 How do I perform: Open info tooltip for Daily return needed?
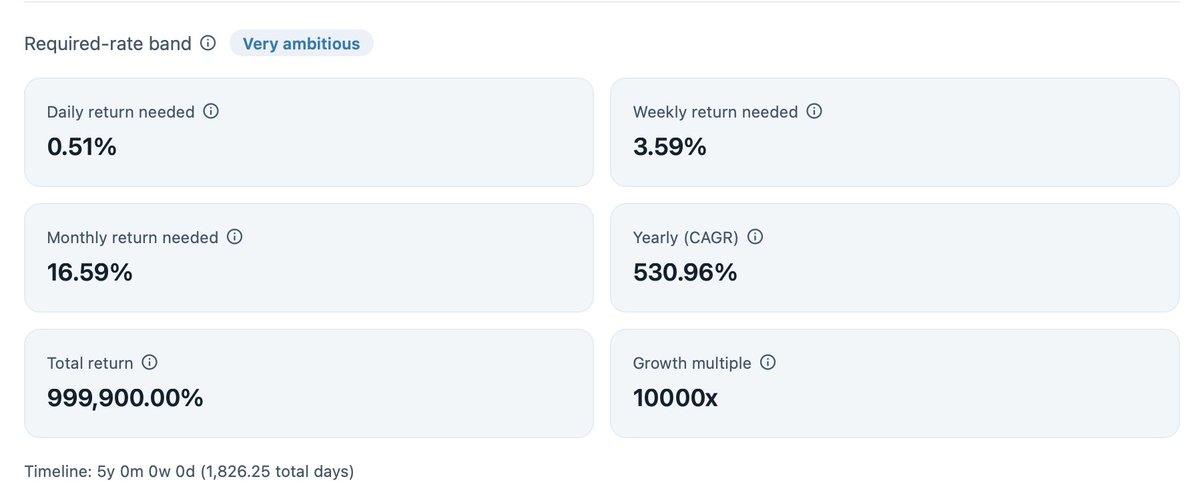pos(211,111)
